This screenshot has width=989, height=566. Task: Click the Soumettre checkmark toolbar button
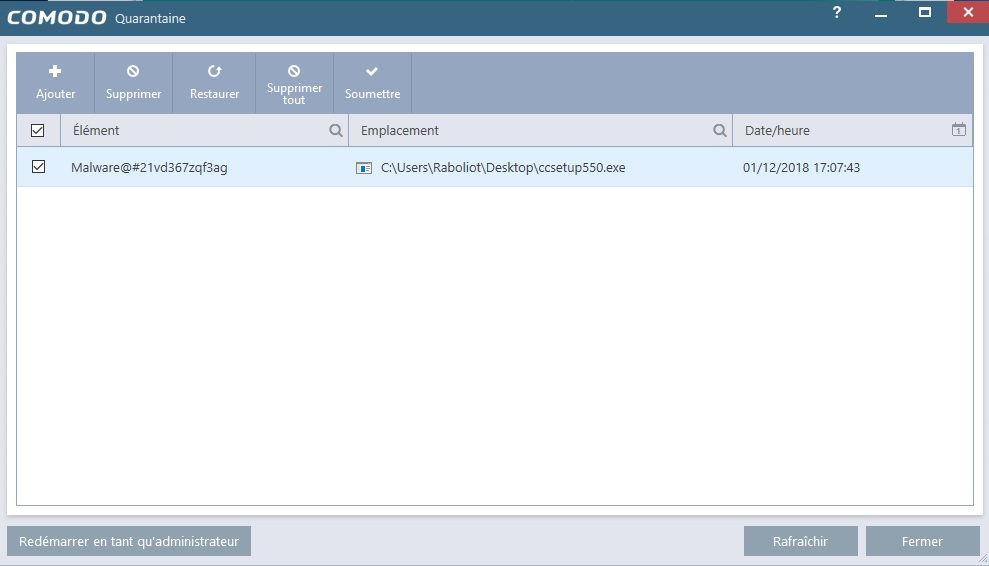[x=372, y=83]
